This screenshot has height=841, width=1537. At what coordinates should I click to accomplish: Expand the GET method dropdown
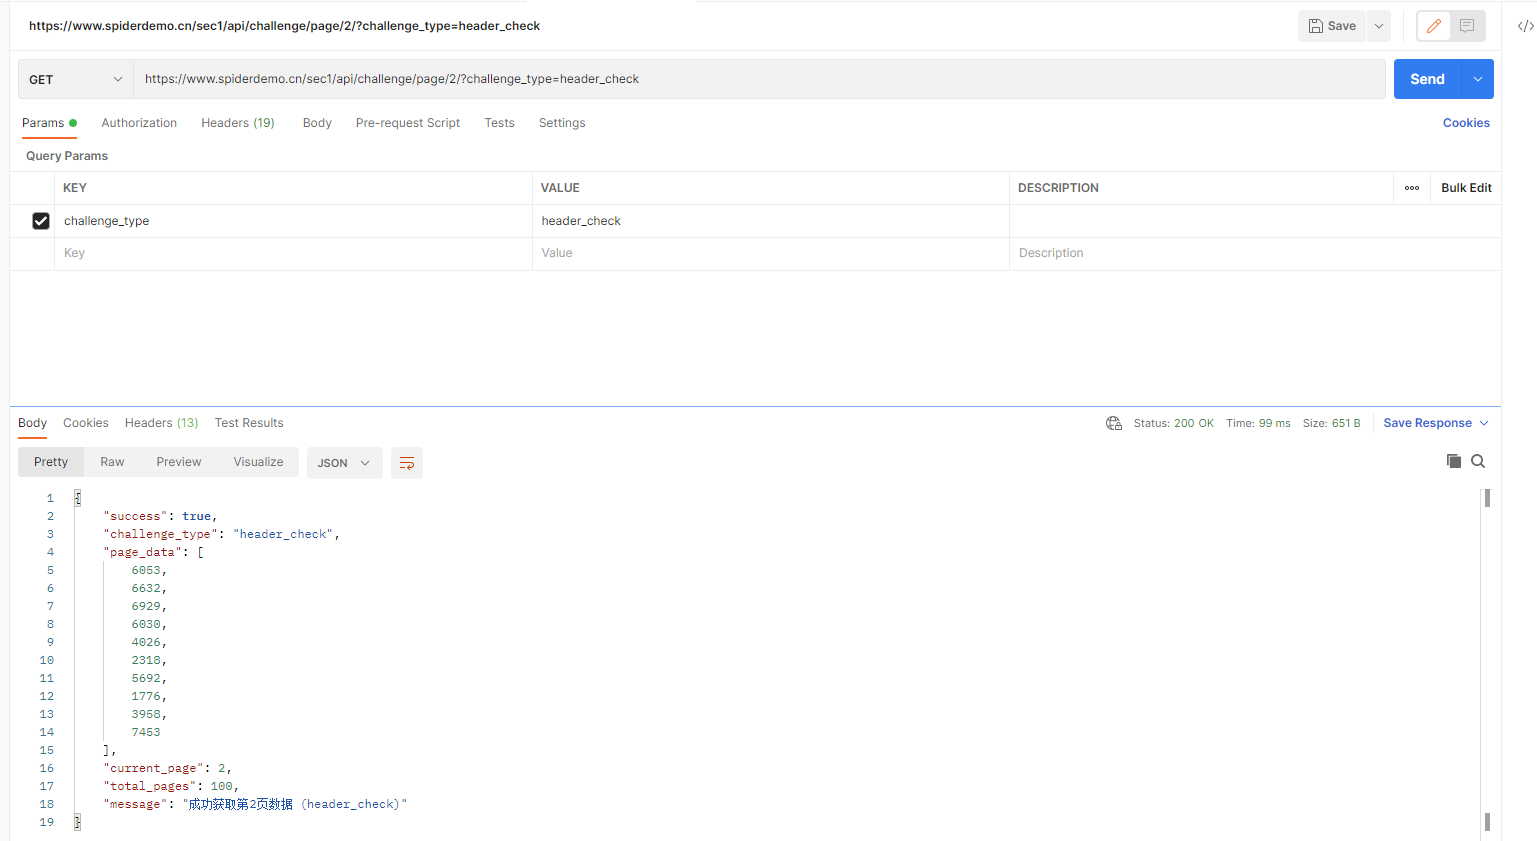pos(76,79)
